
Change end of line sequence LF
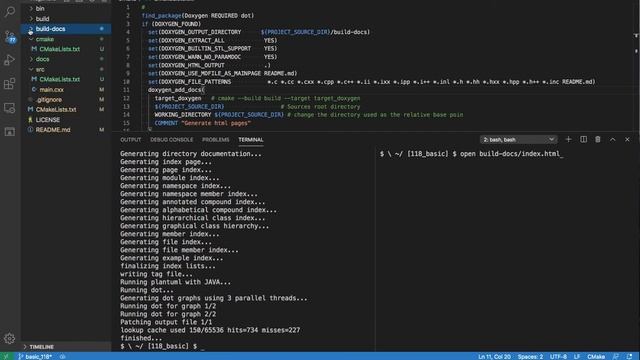coord(577,356)
